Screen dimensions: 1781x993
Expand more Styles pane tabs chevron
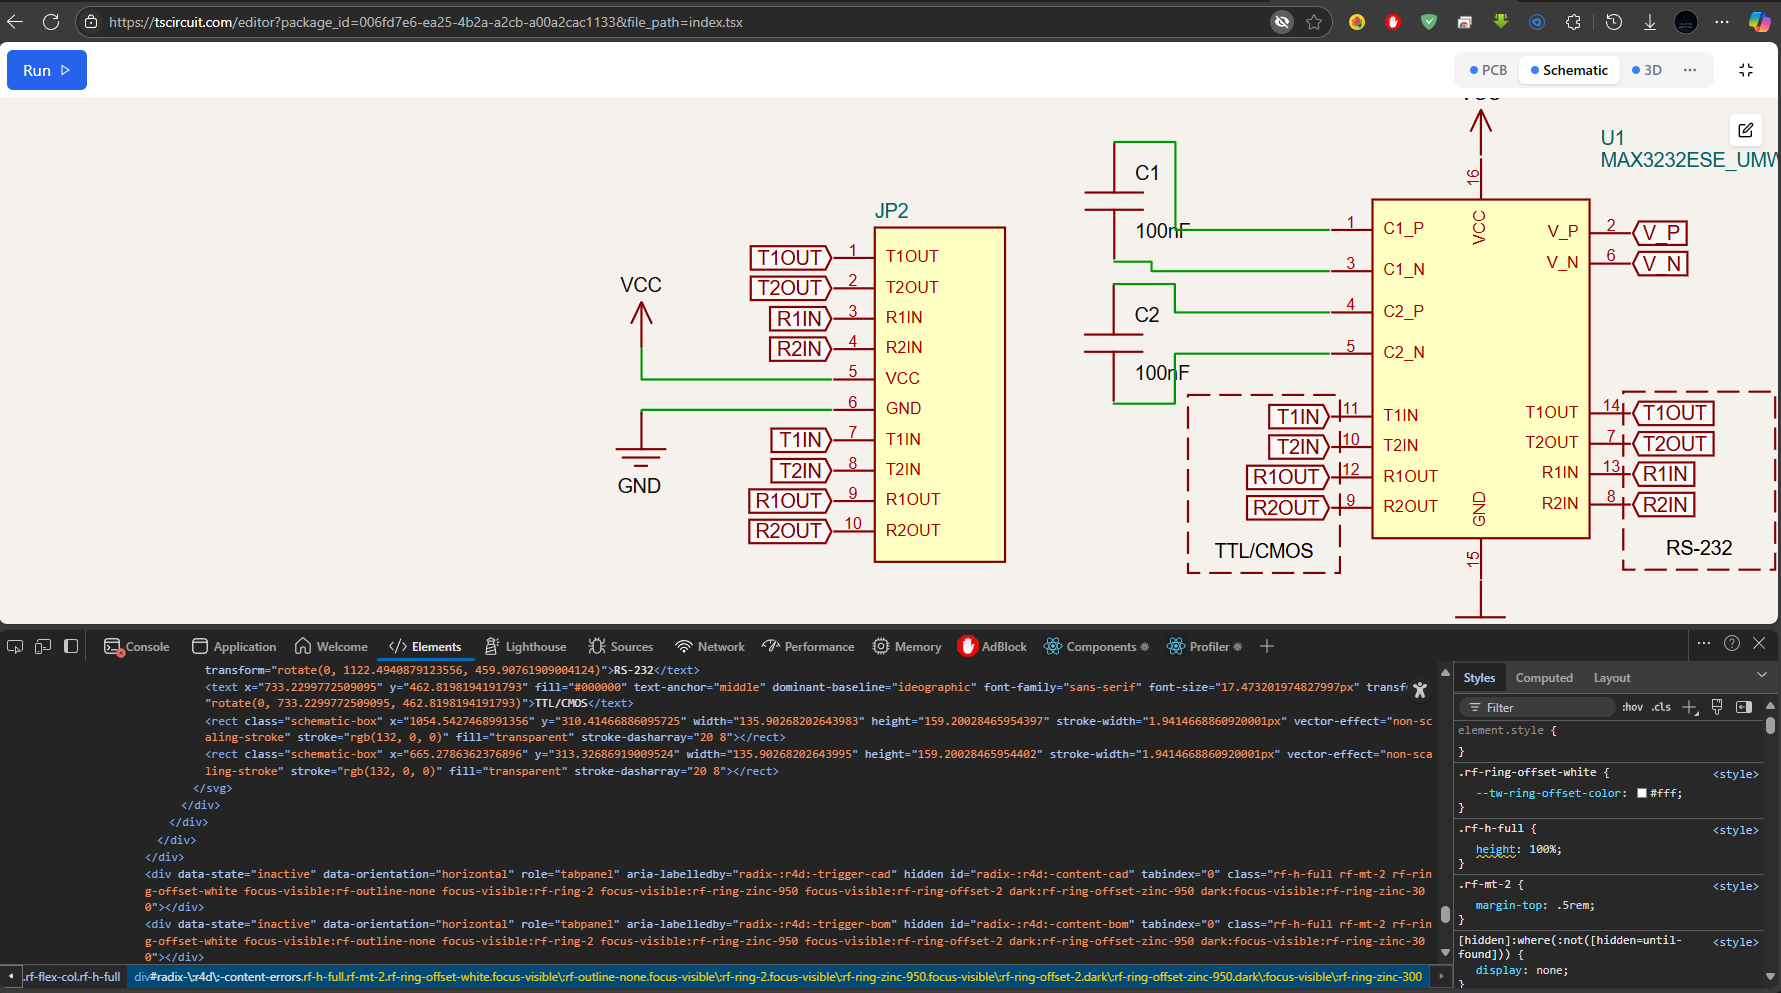(1762, 676)
